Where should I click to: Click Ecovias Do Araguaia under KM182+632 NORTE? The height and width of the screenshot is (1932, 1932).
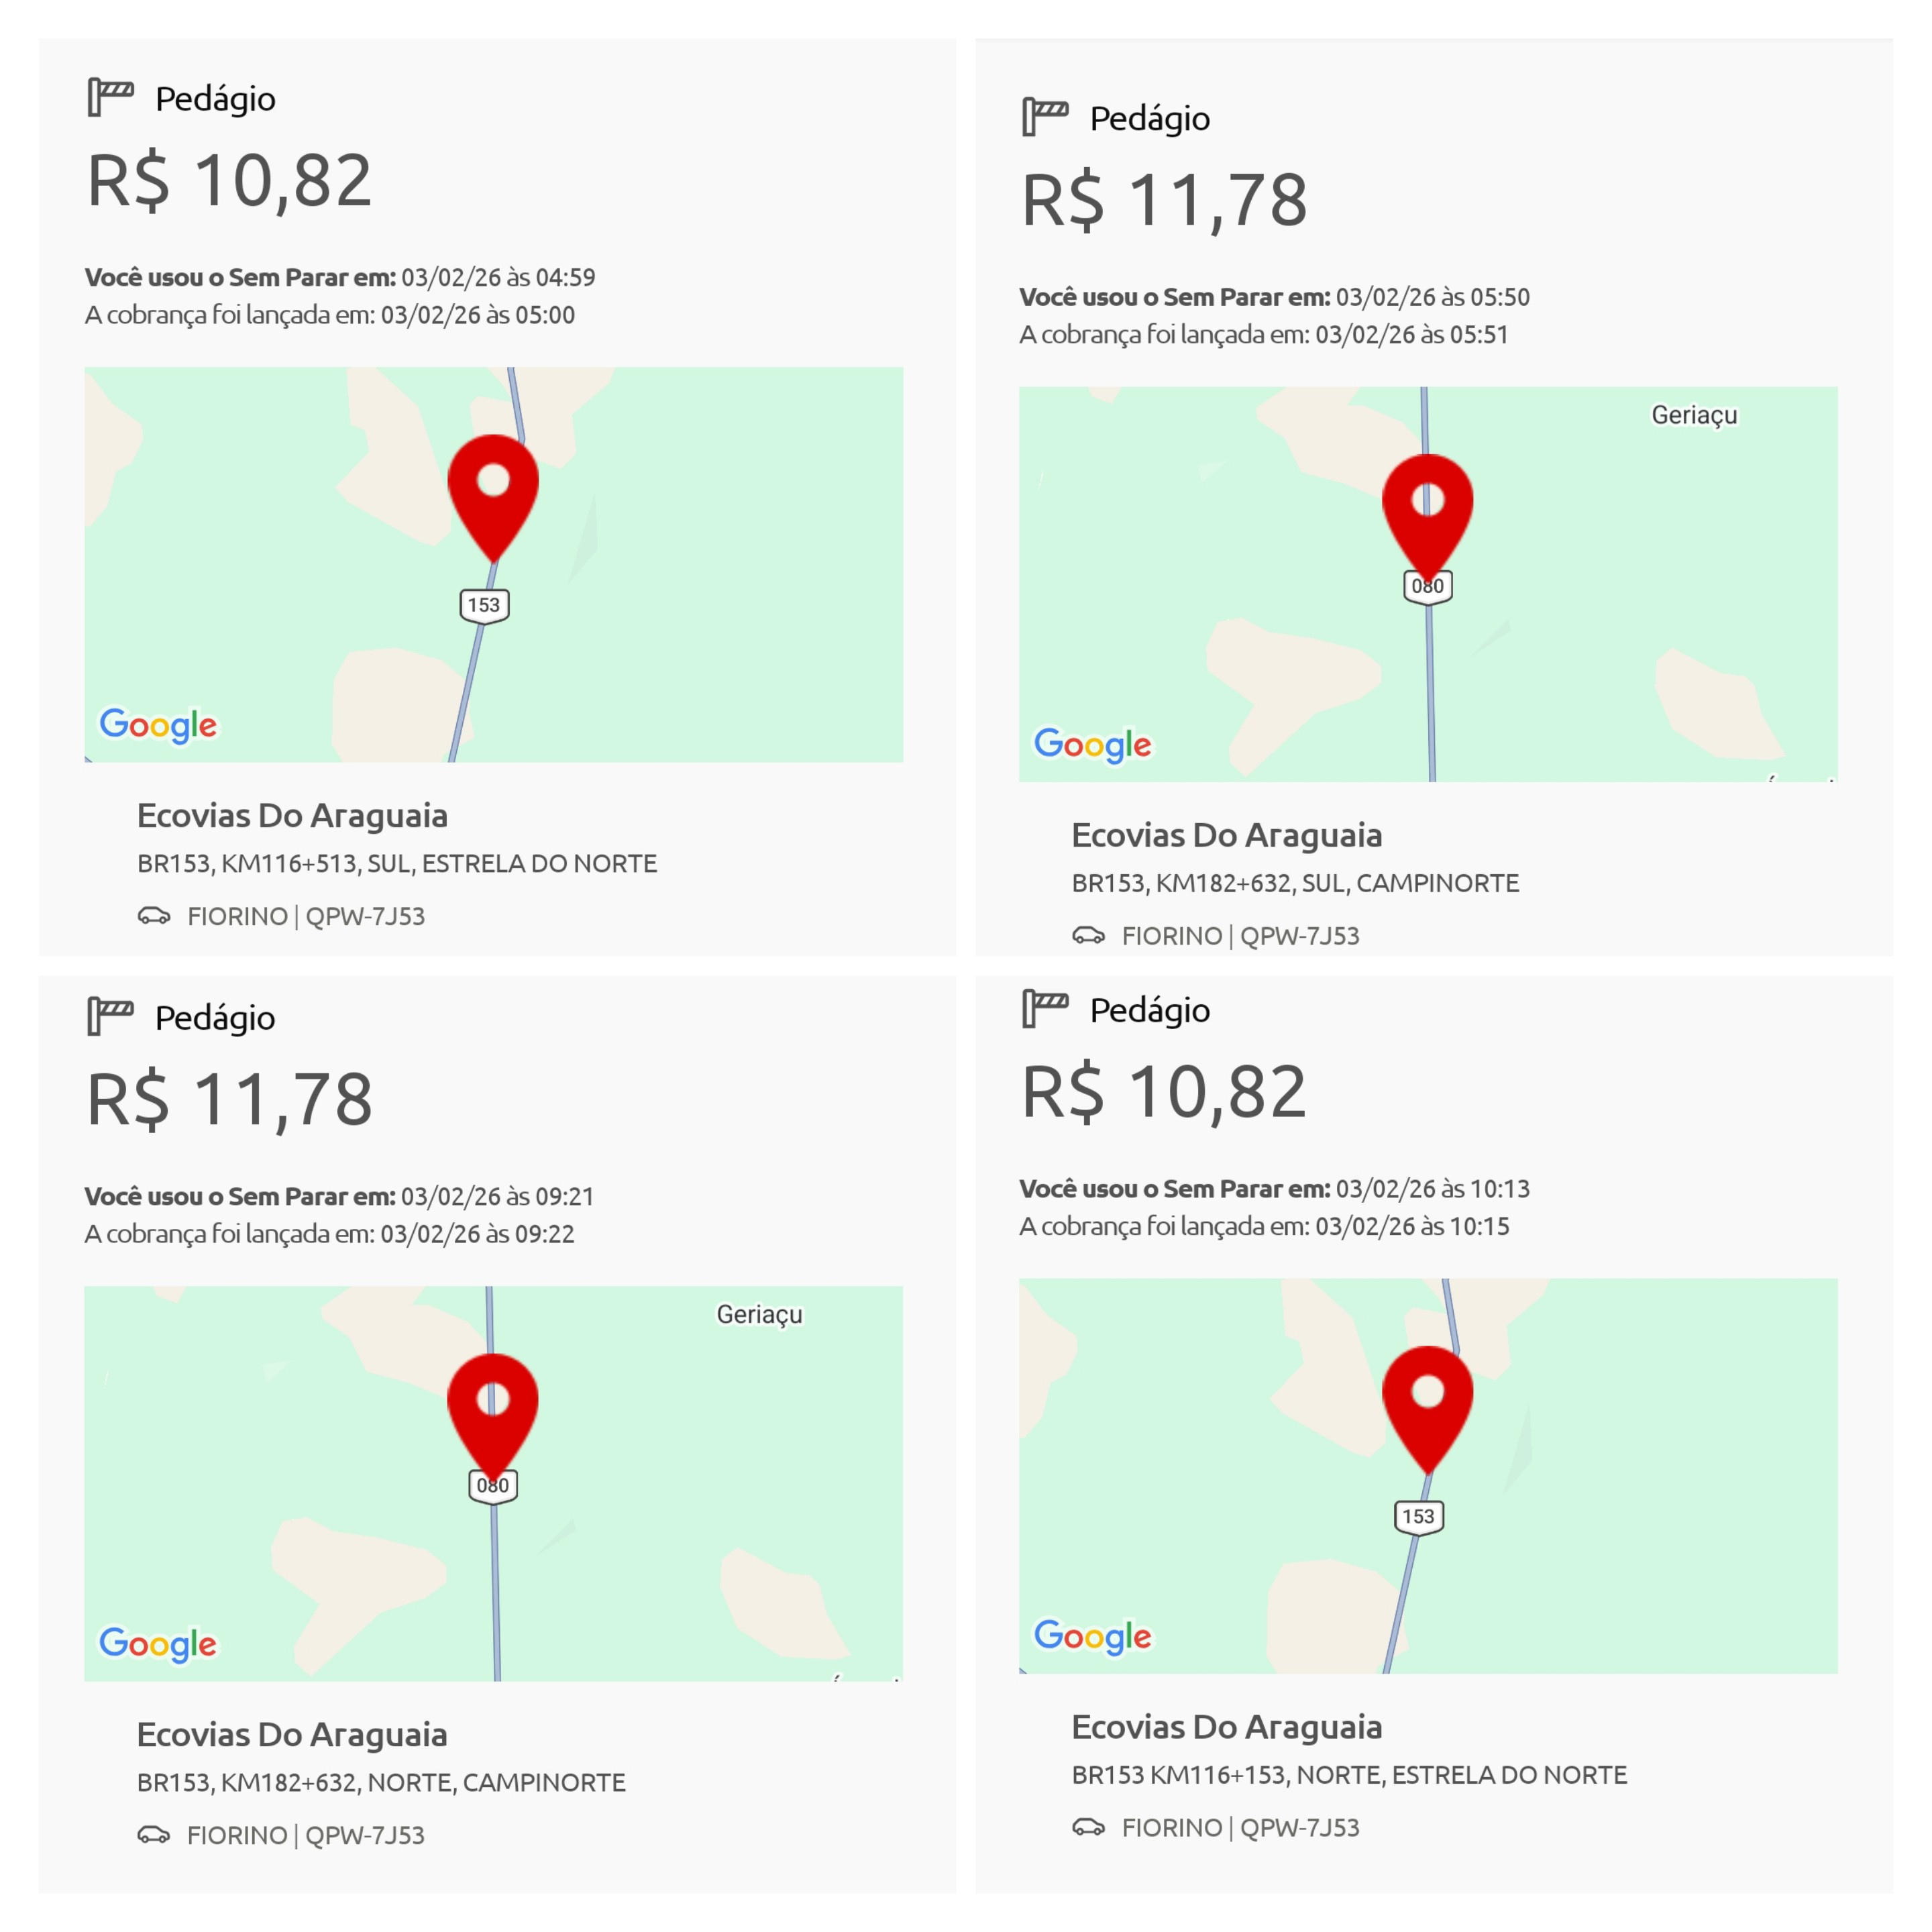tap(292, 1734)
